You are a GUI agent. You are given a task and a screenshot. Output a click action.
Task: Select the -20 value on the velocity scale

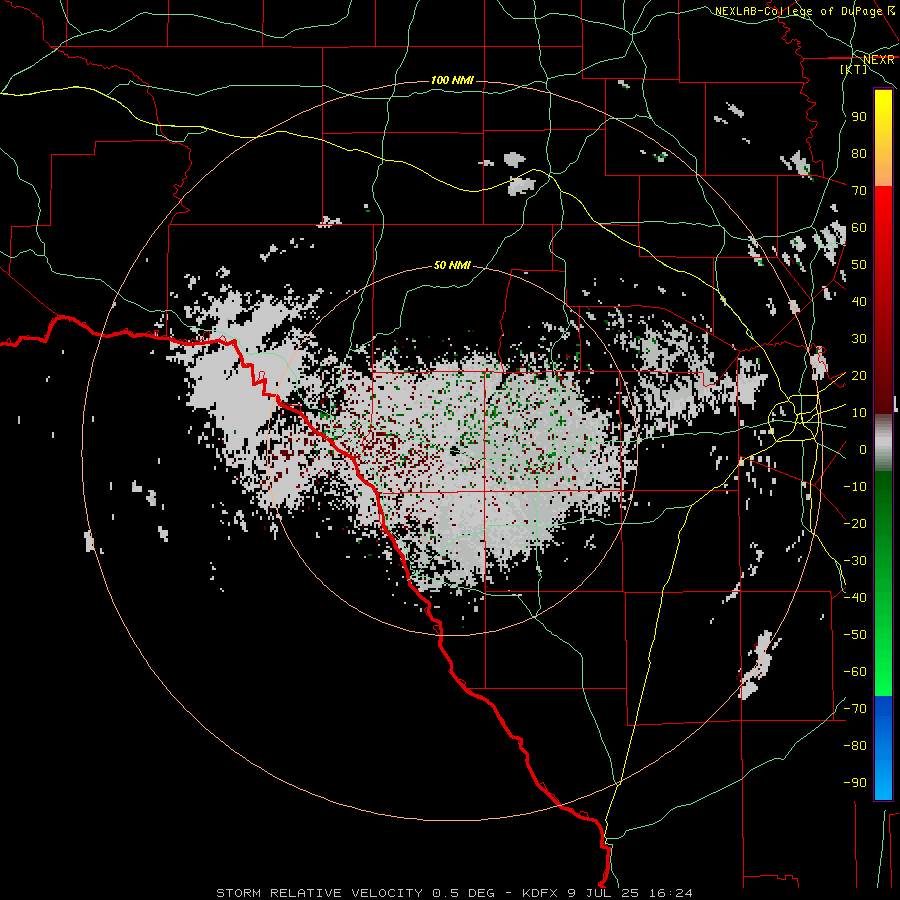point(855,523)
